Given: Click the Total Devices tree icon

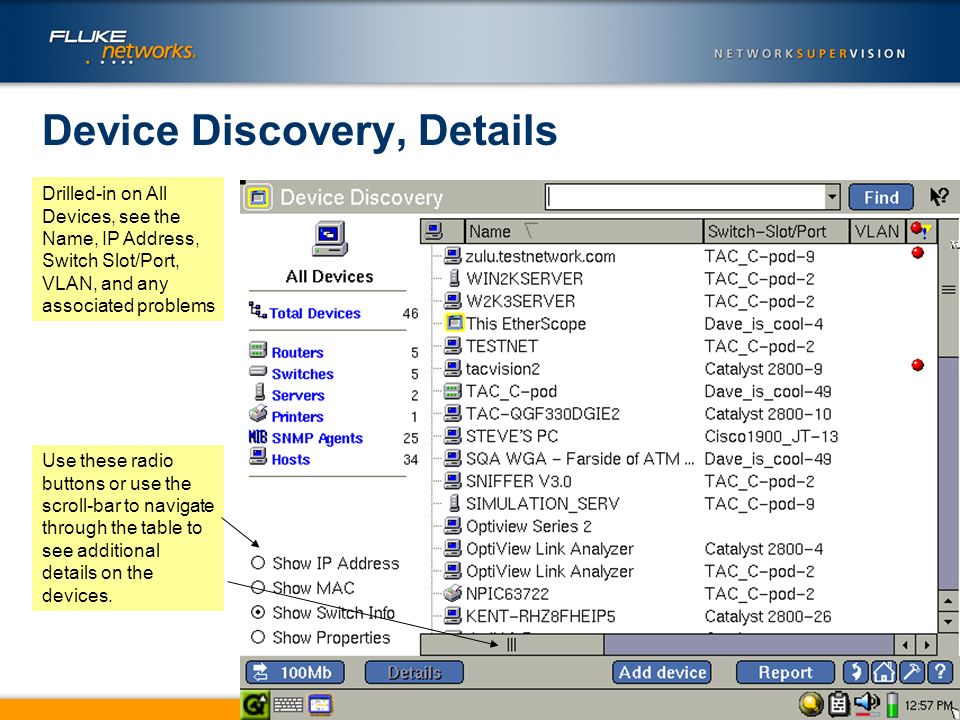Looking at the screenshot, I should (257, 310).
